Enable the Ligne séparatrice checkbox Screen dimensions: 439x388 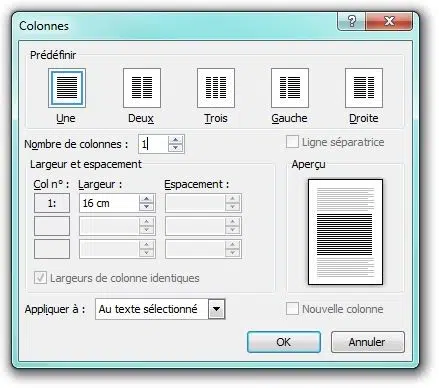point(292,142)
